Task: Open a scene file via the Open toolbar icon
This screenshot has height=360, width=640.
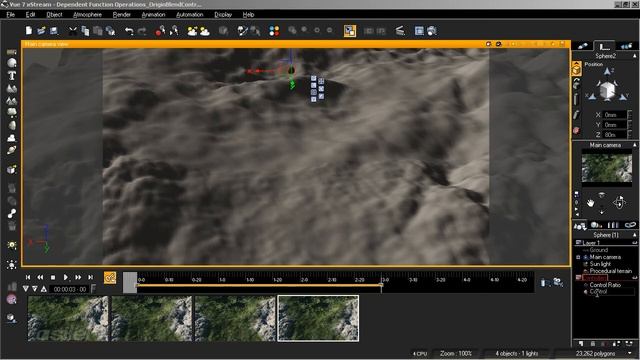Action: (41, 31)
